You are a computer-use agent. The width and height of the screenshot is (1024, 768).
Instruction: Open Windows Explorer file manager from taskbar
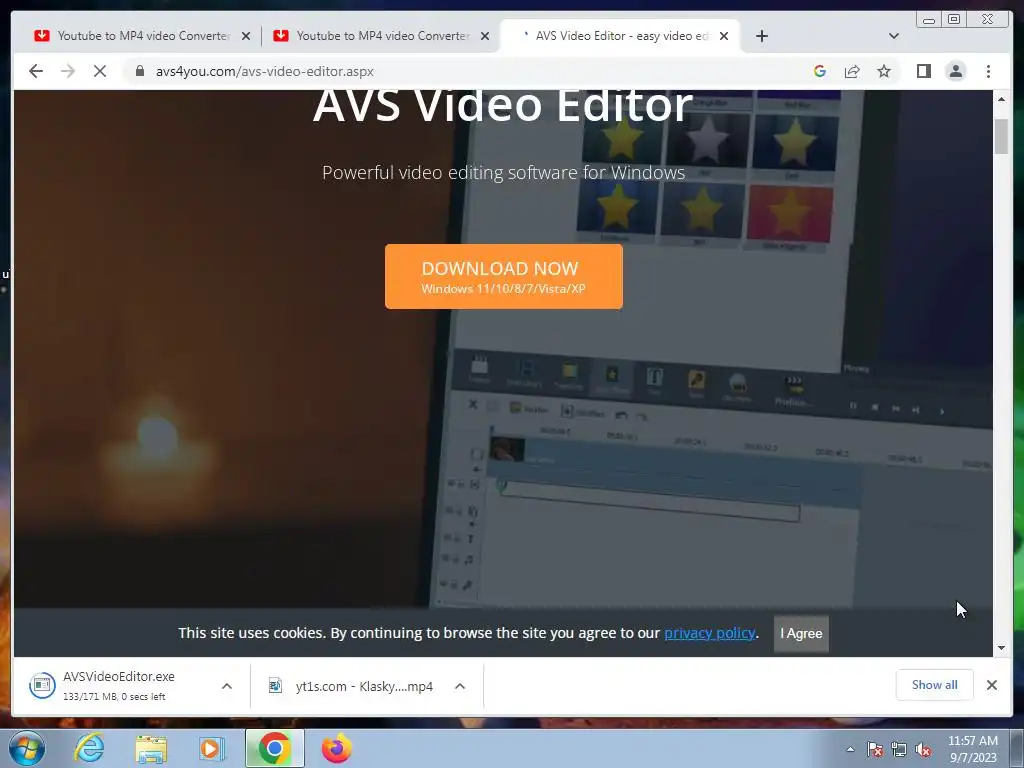(151, 749)
